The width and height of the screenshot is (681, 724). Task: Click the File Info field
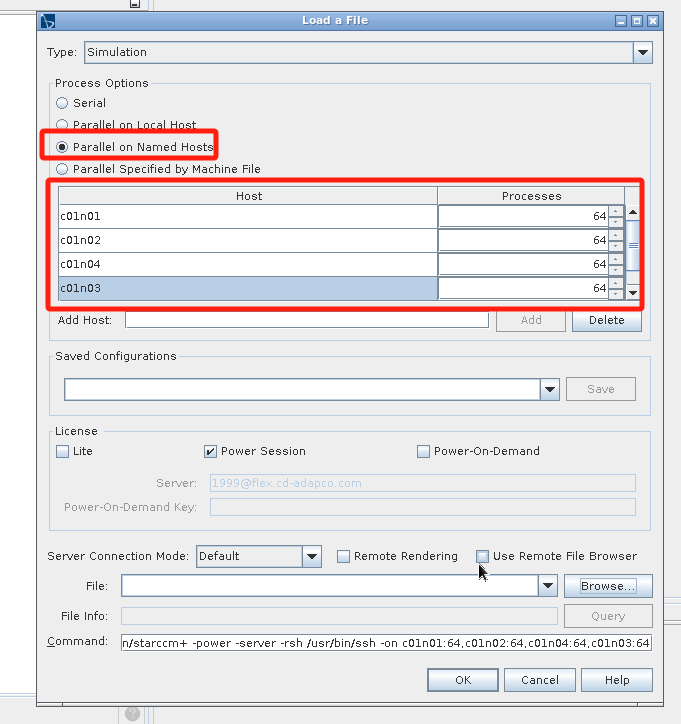(339, 616)
